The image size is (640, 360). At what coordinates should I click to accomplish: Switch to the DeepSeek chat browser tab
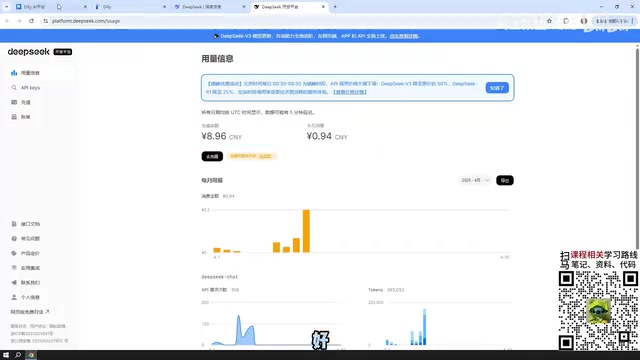point(209,7)
